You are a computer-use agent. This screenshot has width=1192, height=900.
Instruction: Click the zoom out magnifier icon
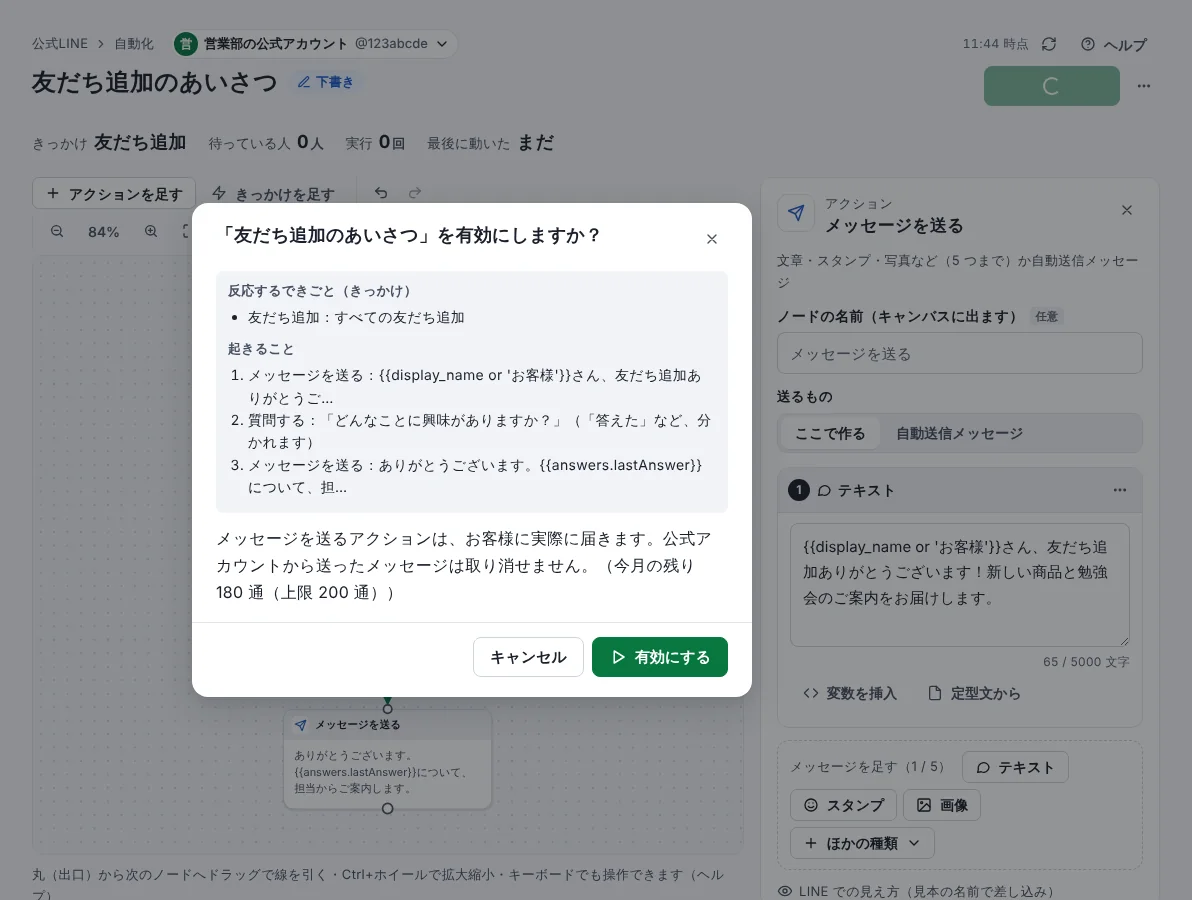[x=57, y=231]
